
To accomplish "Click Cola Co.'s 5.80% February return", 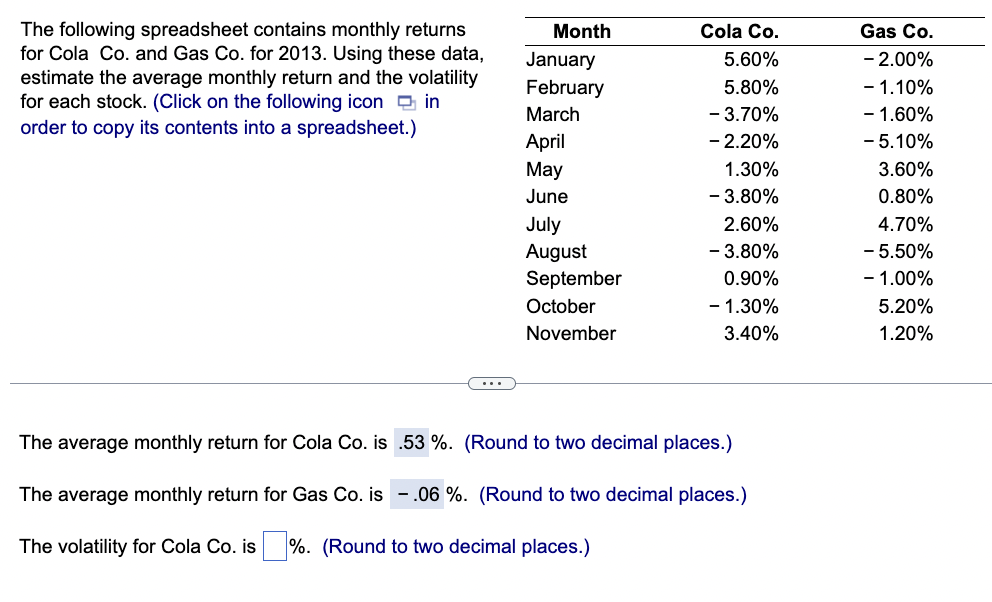I will point(751,87).
